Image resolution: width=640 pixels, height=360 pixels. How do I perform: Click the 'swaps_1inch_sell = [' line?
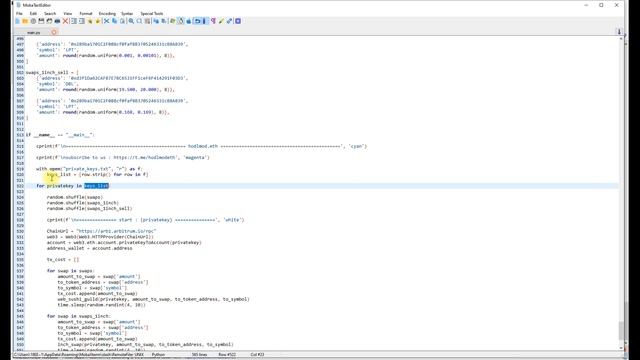[52, 72]
